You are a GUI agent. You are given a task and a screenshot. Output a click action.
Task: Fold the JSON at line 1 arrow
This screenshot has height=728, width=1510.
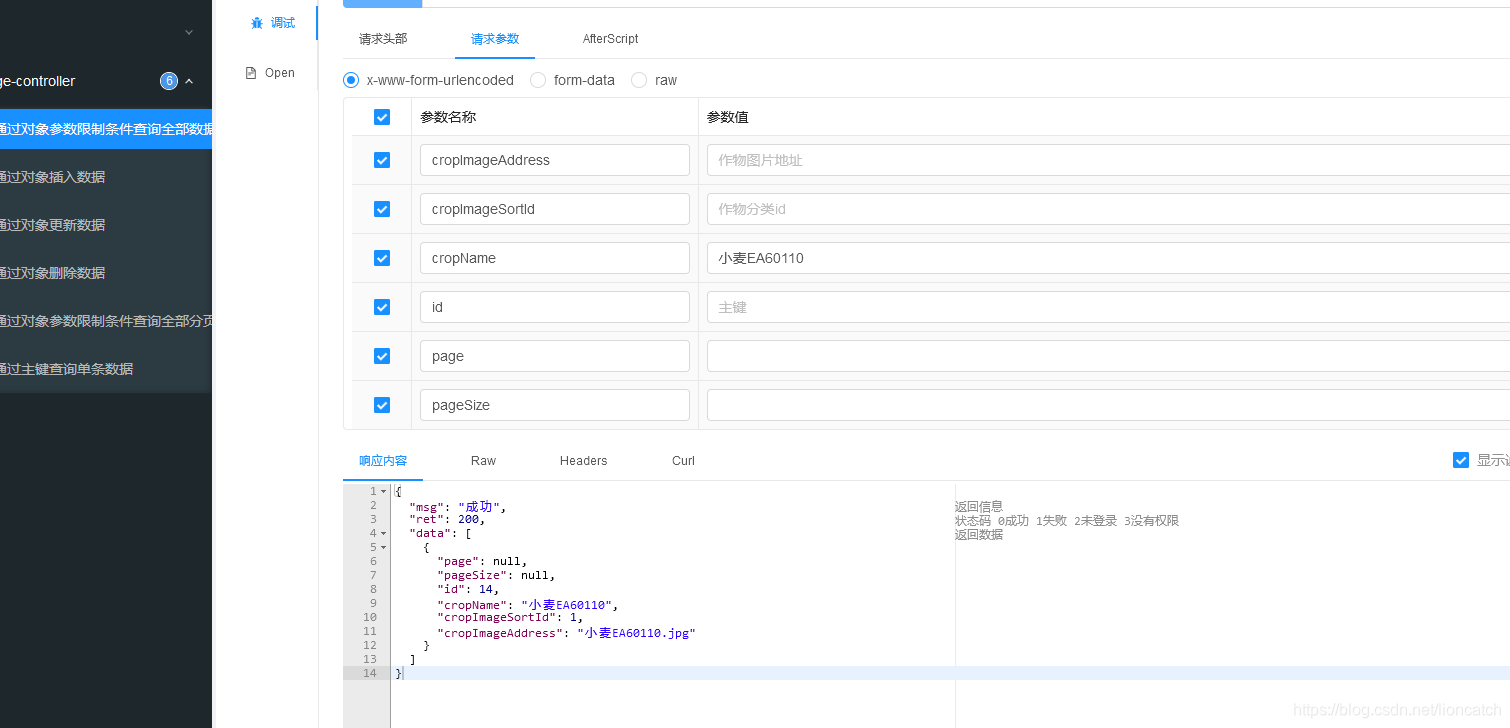pyautogui.click(x=383, y=491)
